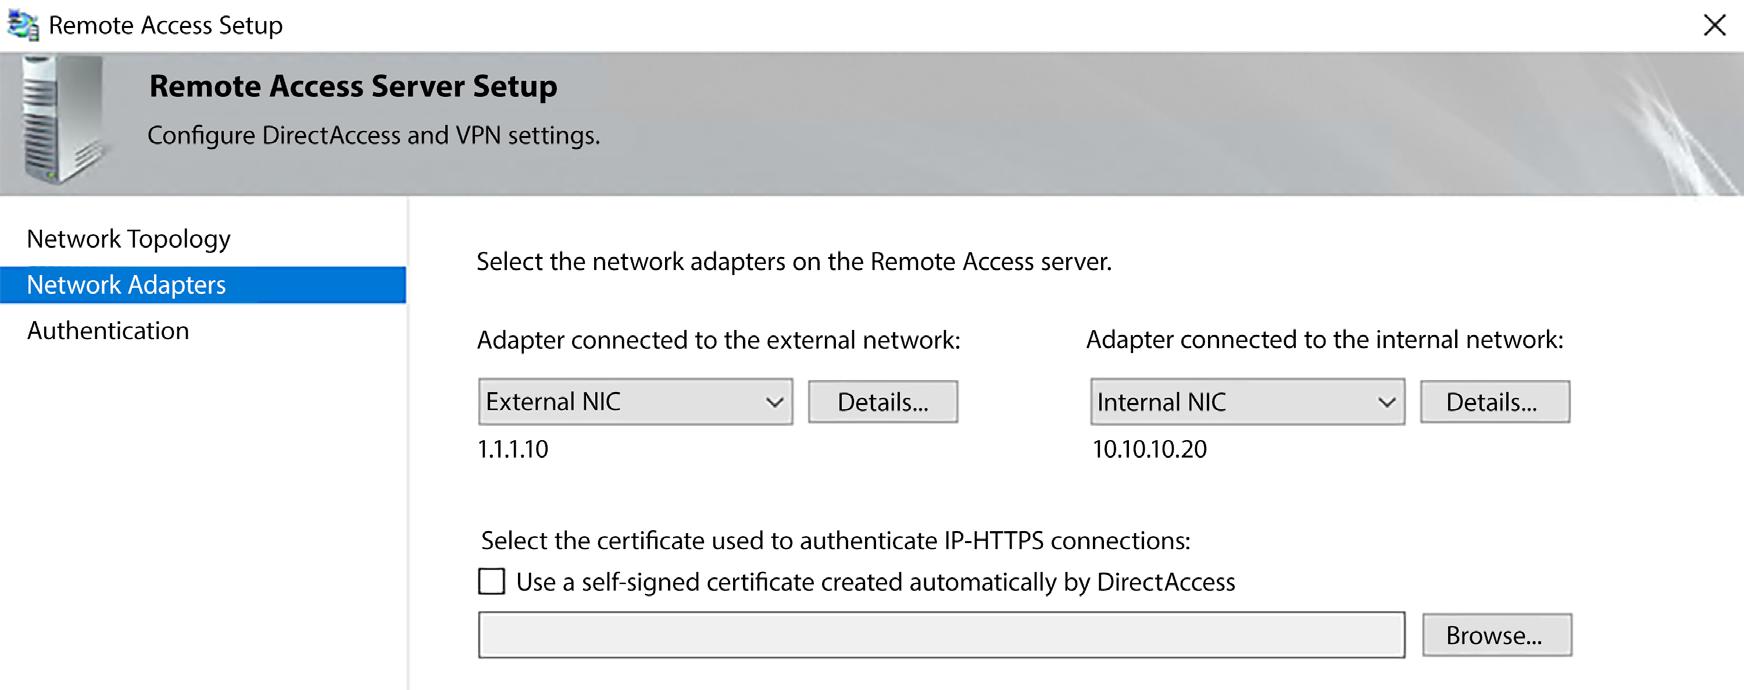Switch to the Authentication step
This screenshot has width=1744, height=690.
coord(108,331)
